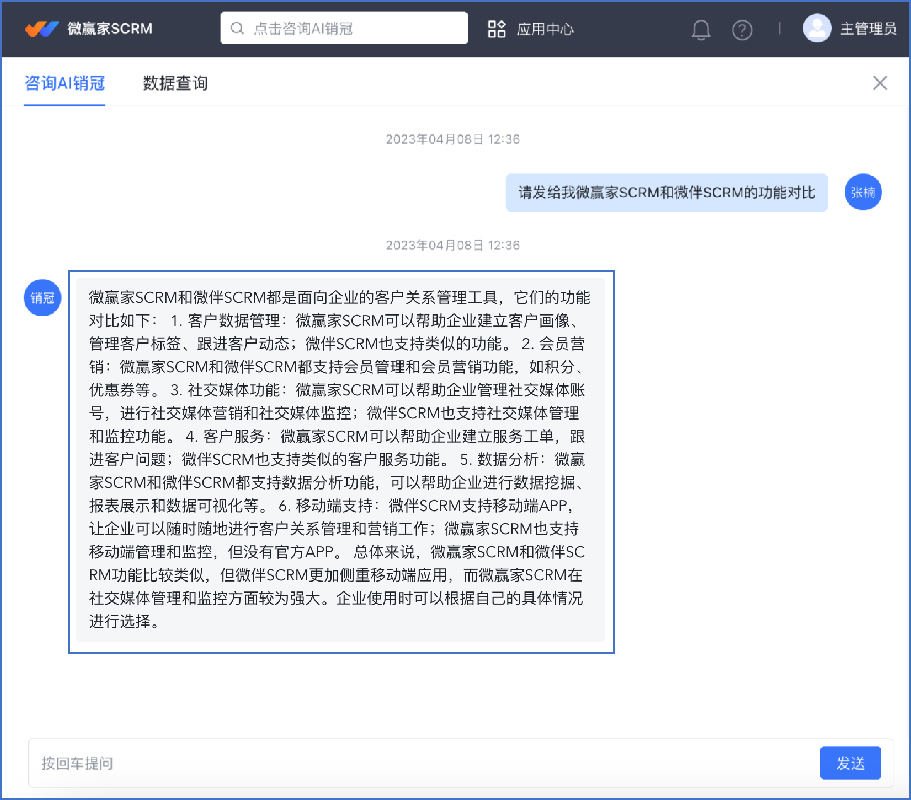Click the 微赢家SCRM brand name text
Screen dimensions: 911x800
coord(110,28)
